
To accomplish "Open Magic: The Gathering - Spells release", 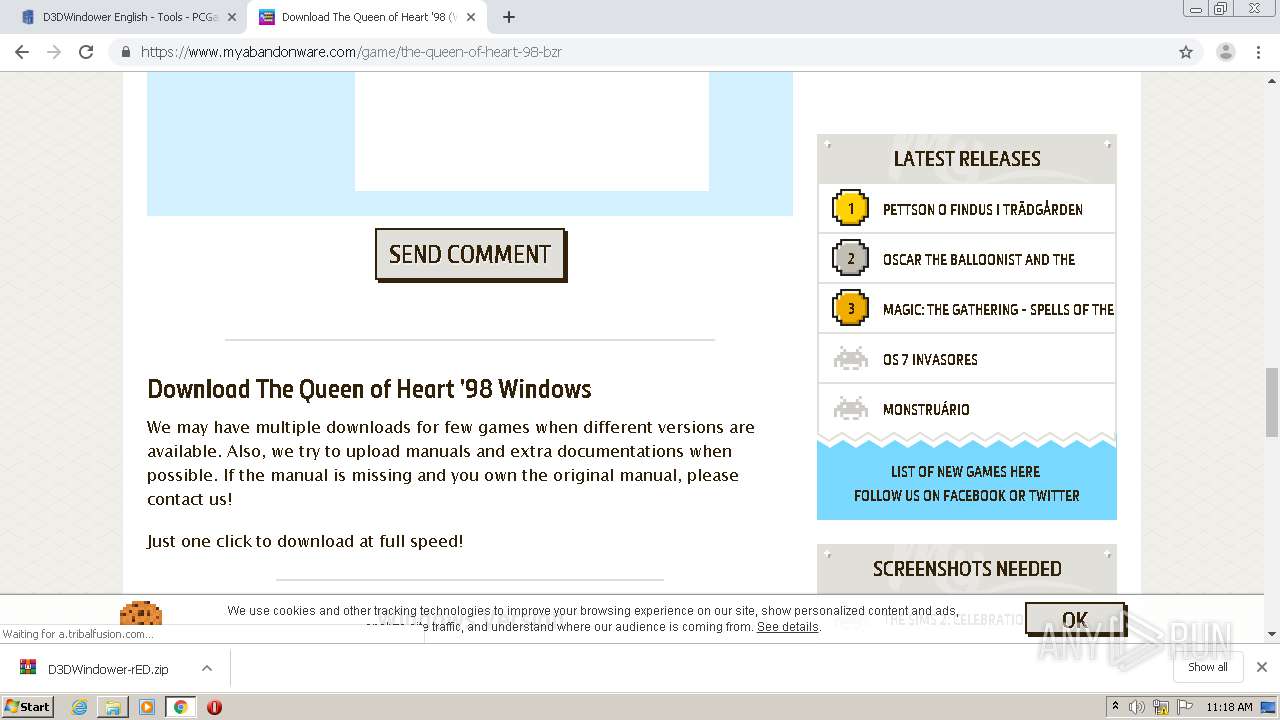I will (998, 309).
